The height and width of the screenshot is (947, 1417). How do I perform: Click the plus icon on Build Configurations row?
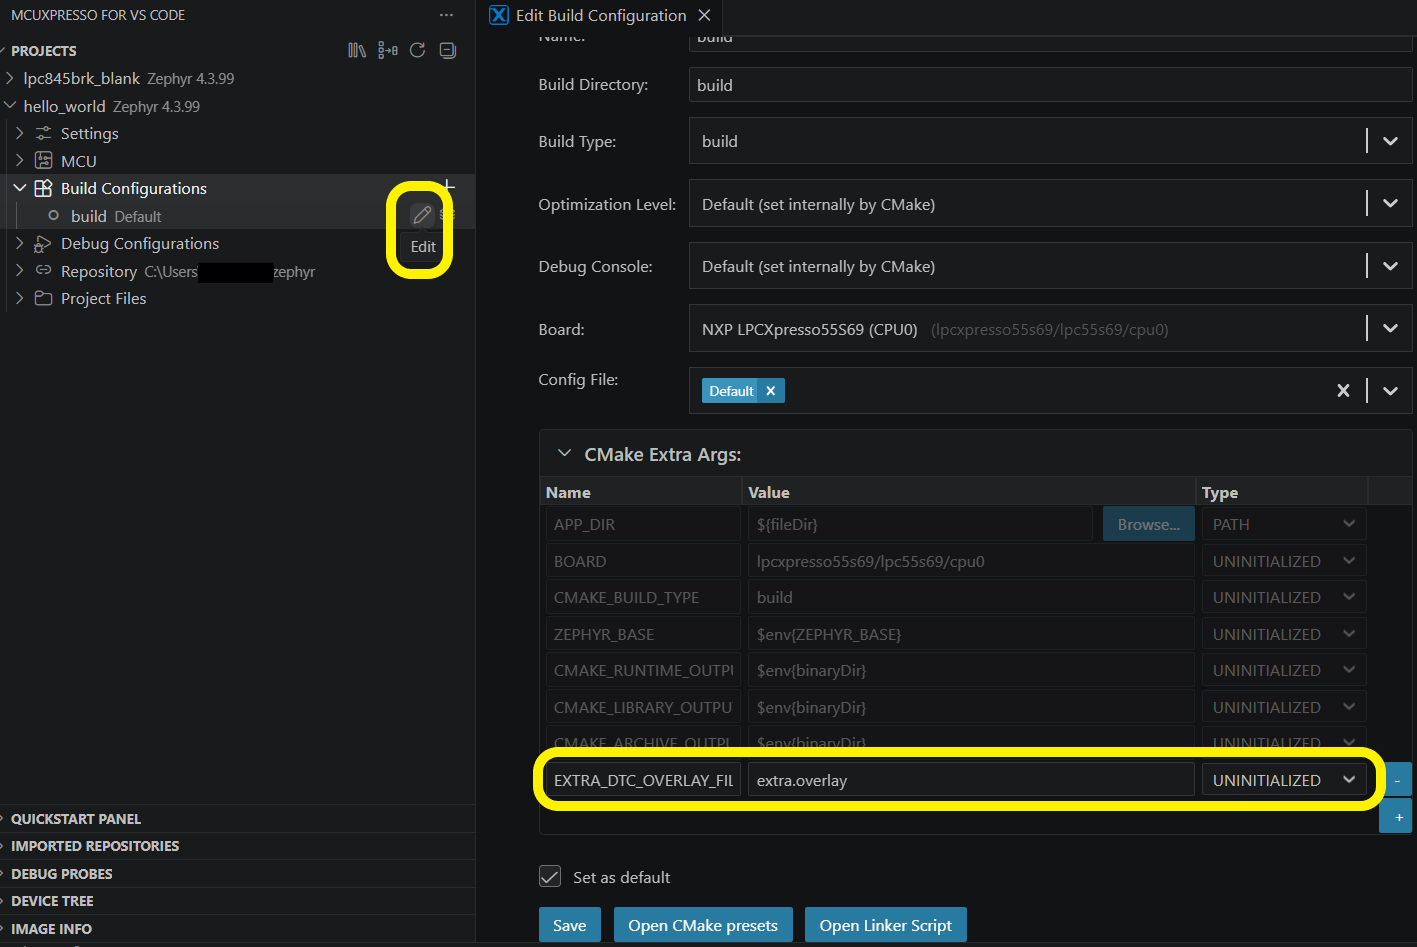coord(449,186)
